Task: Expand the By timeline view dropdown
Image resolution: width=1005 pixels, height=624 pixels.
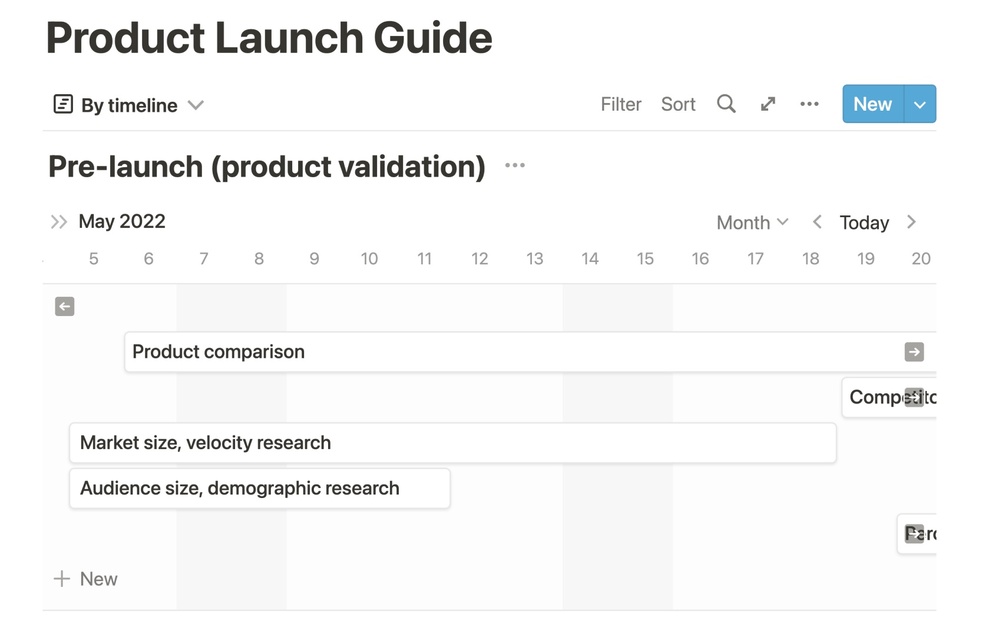Action: [196, 105]
